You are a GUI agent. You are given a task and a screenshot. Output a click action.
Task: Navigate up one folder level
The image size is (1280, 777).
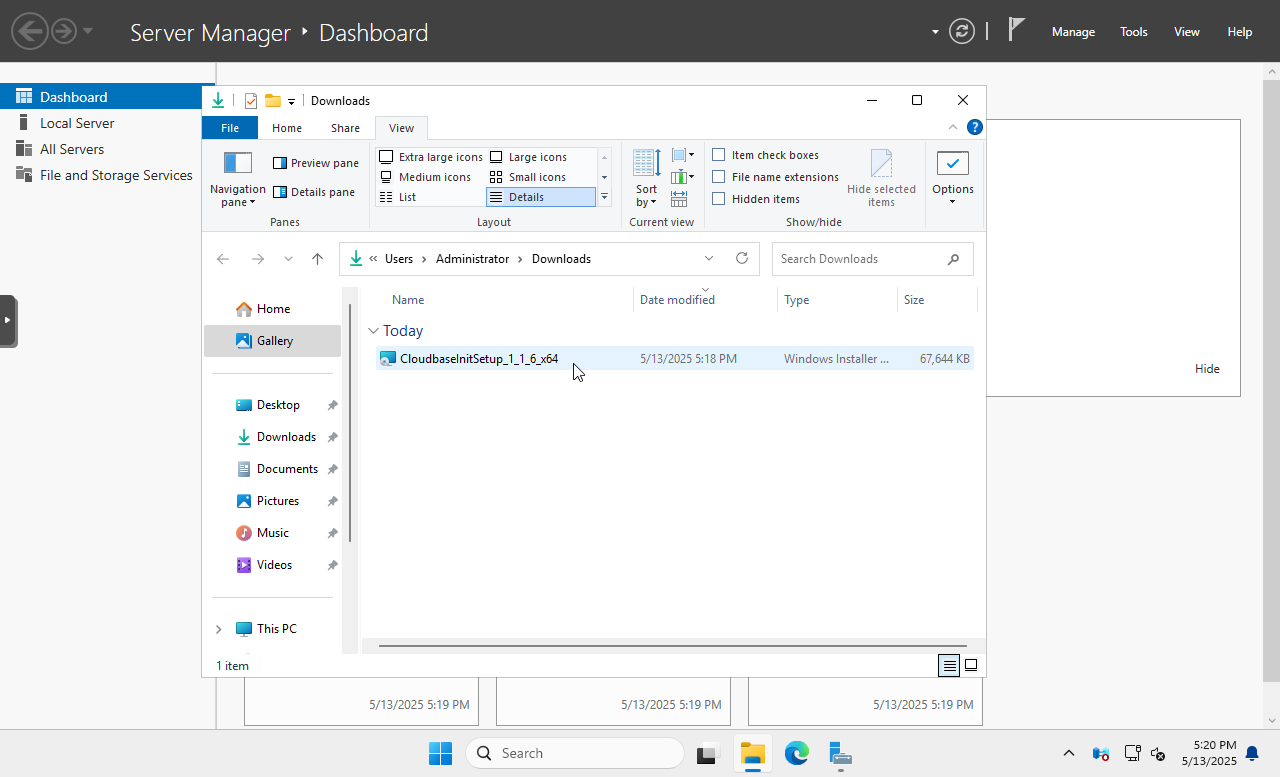click(317, 258)
